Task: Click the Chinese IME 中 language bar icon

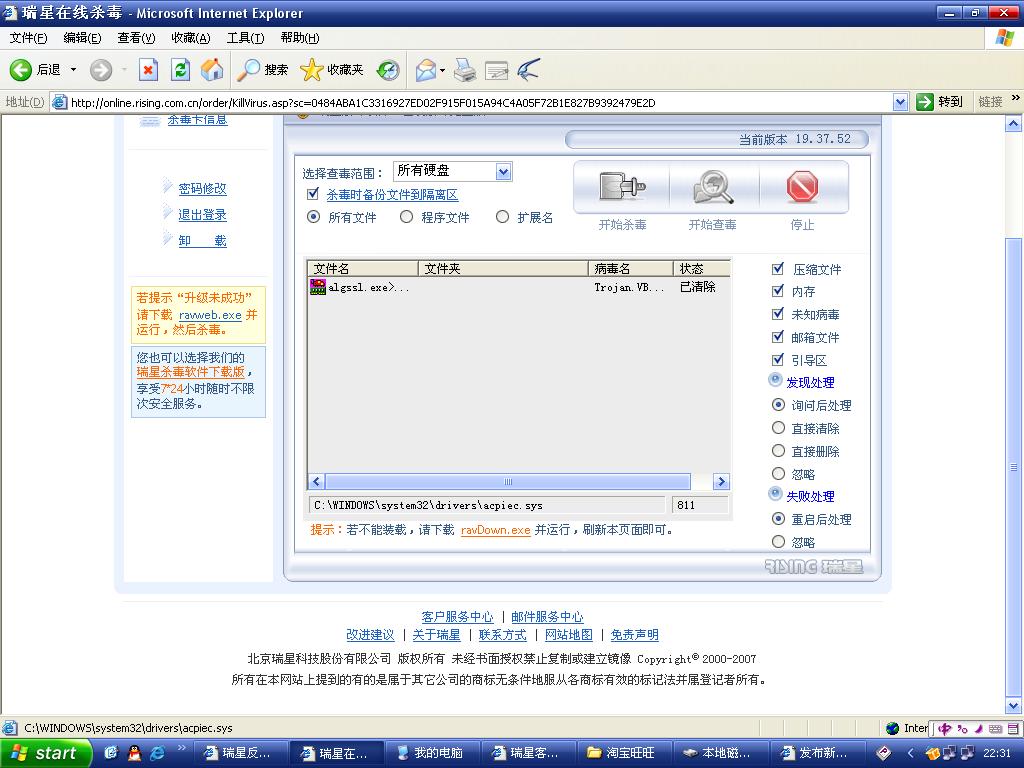Action: [x=945, y=728]
